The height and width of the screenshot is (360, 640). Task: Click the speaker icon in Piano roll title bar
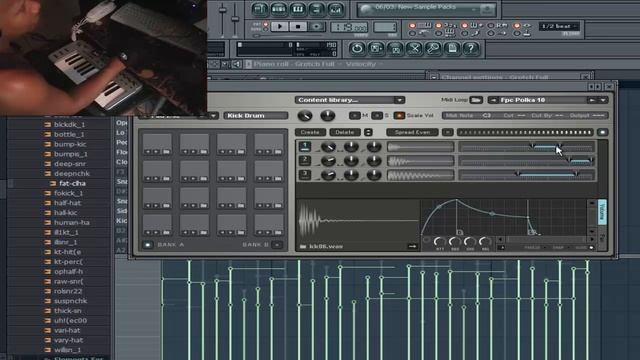click(237, 64)
